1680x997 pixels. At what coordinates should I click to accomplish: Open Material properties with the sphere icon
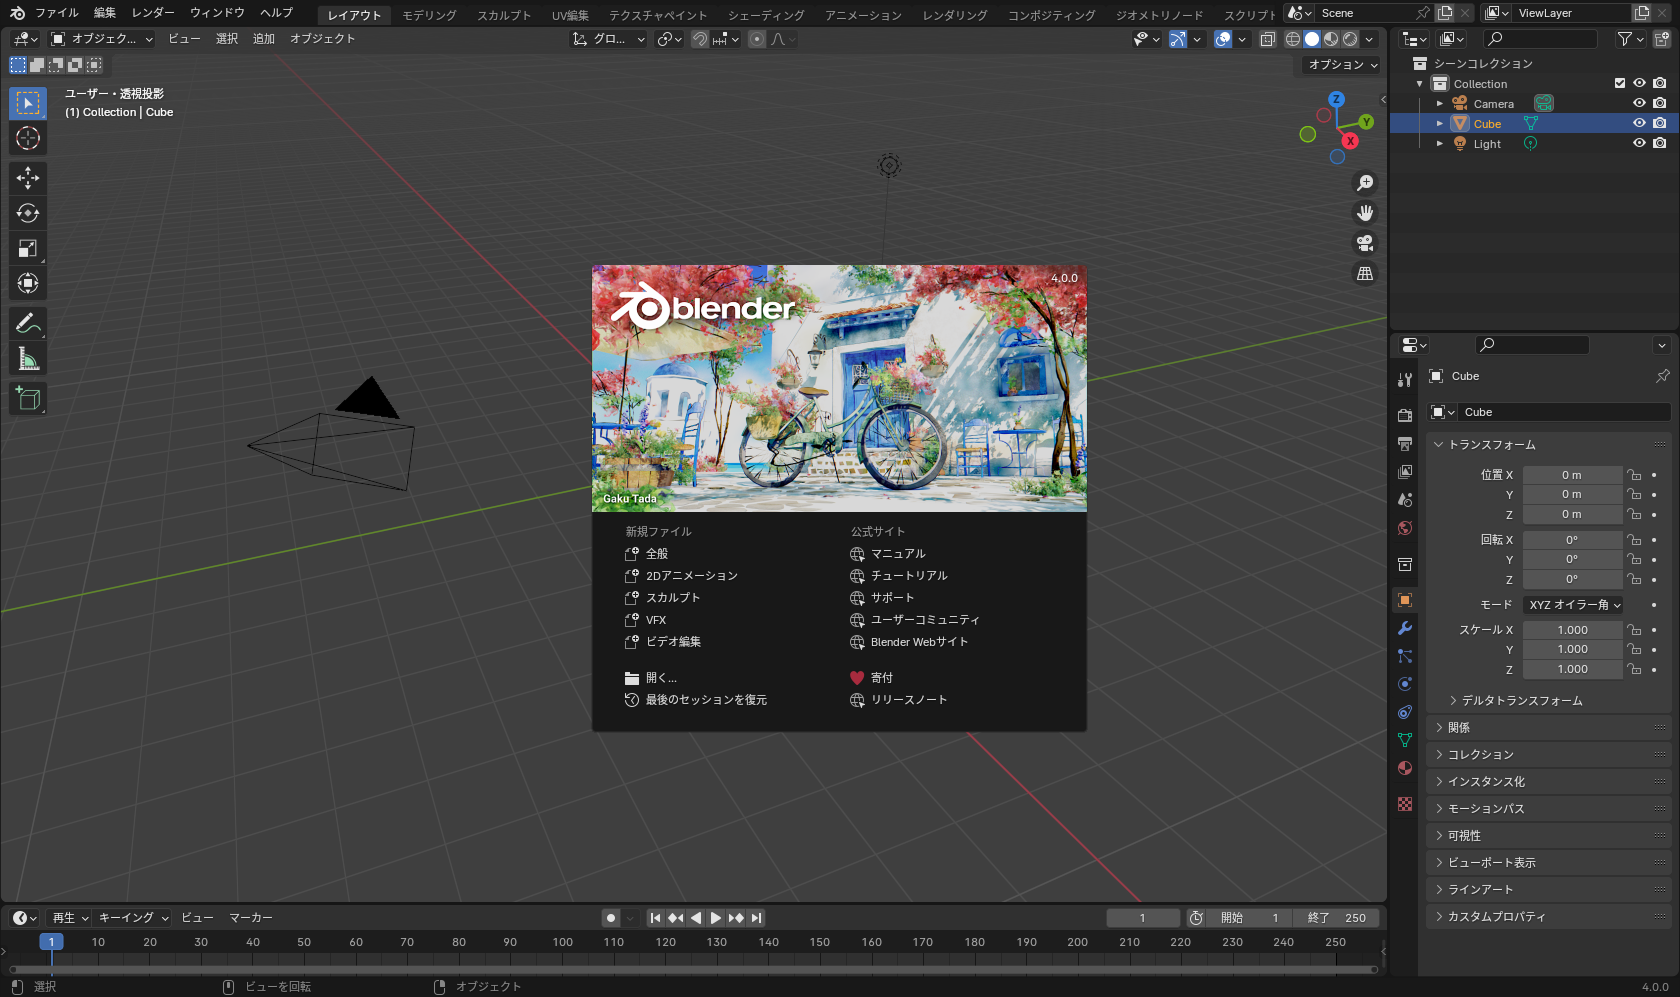click(1404, 768)
